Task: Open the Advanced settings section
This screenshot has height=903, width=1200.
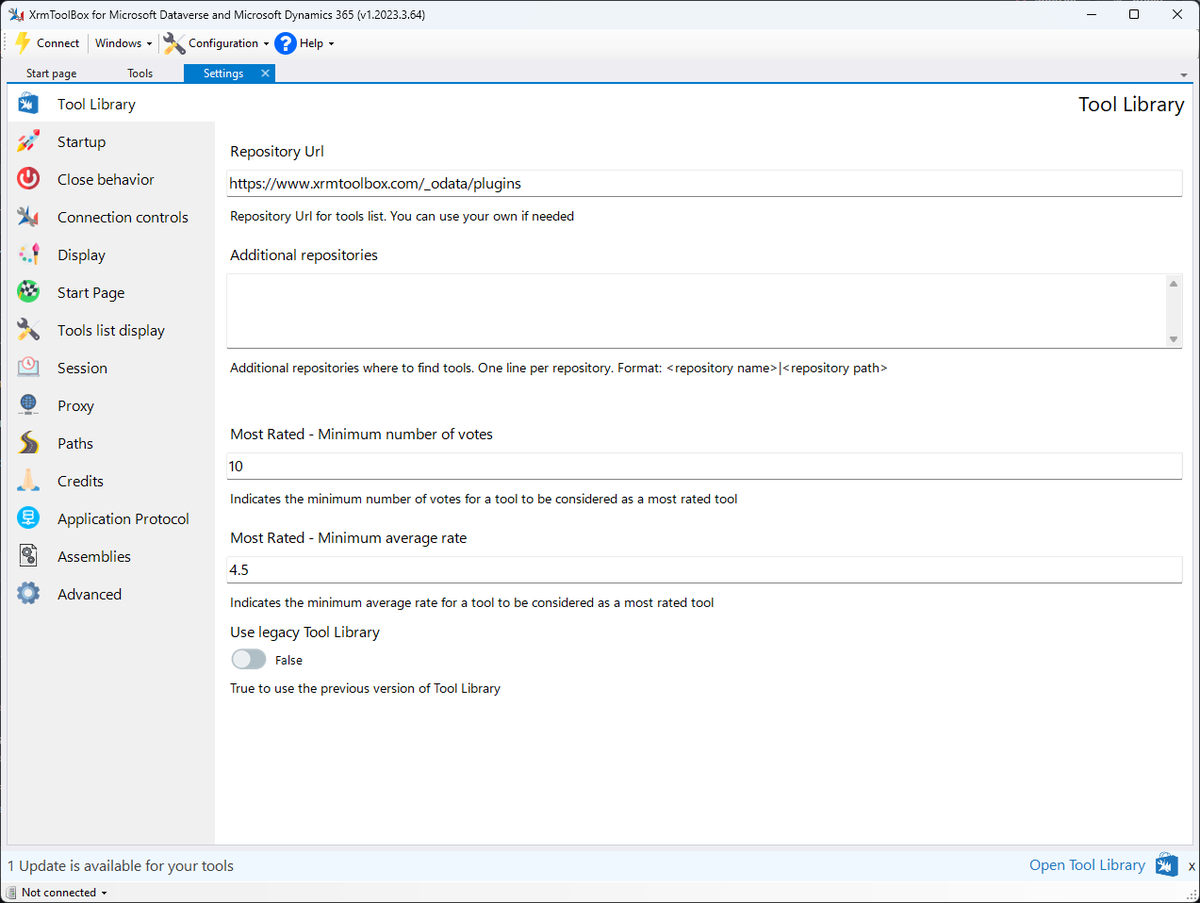Action: point(111,594)
